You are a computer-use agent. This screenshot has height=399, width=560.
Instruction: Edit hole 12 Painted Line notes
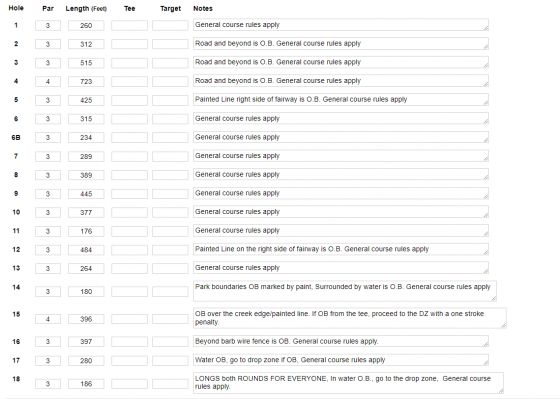click(x=341, y=249)
